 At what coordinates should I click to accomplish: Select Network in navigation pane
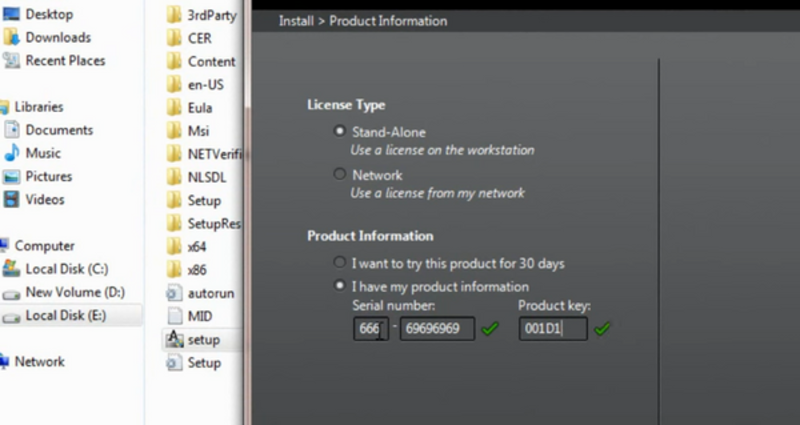pyautogui.click(x=40, y=361)
